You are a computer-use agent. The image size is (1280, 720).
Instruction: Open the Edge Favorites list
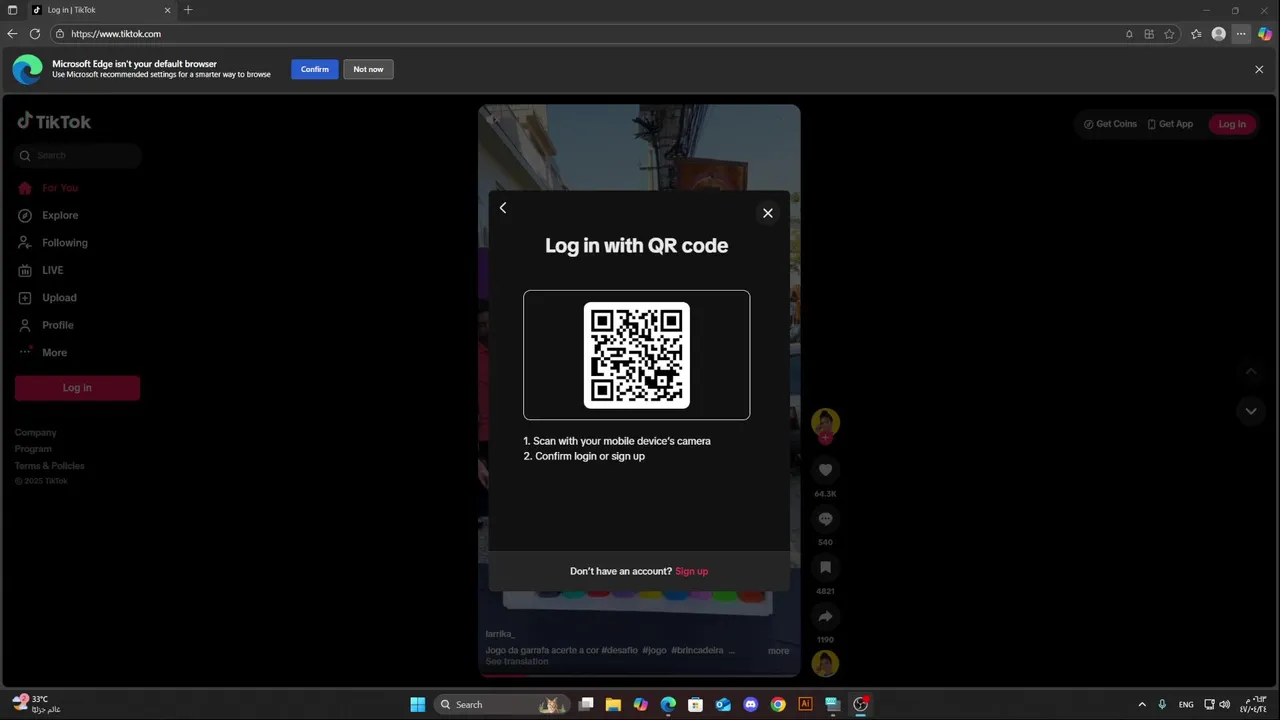pos(1196,34)
